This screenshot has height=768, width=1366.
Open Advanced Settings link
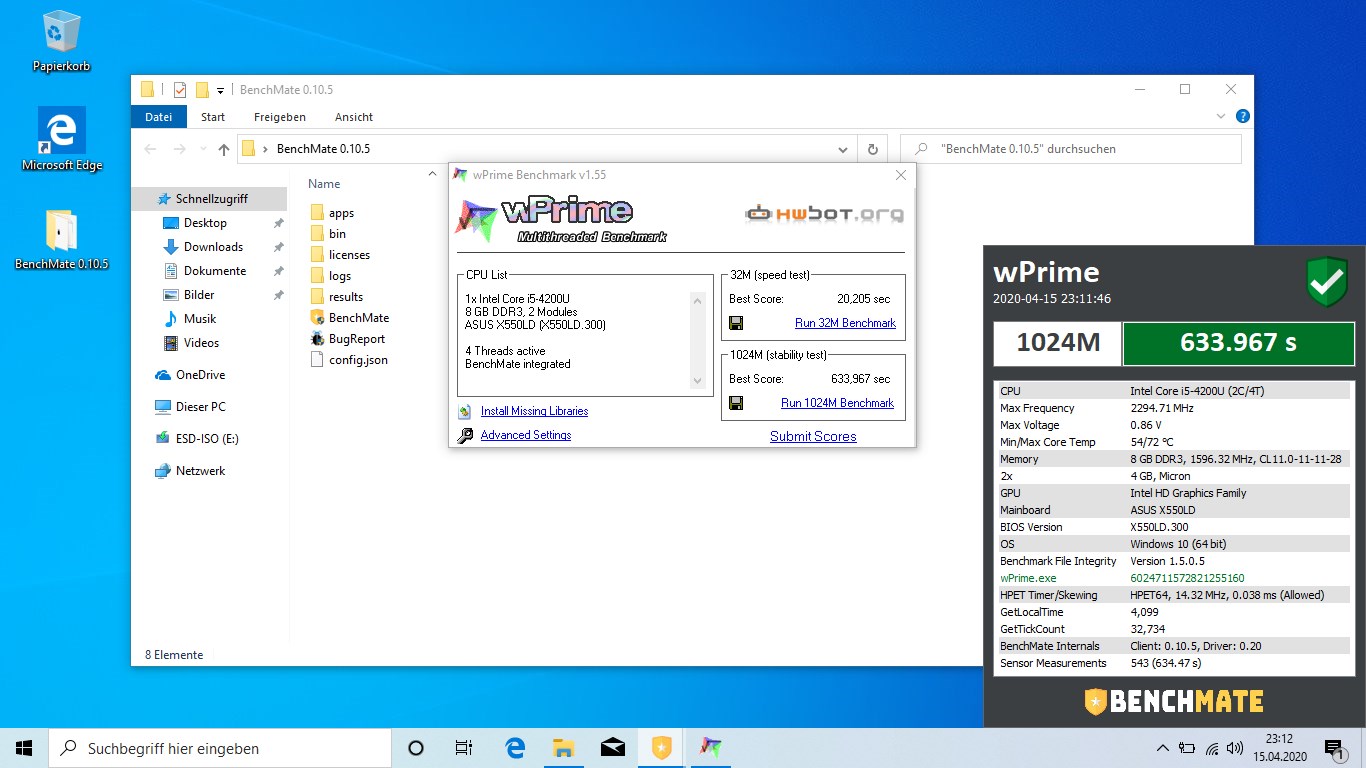click(x=526, y=435)
